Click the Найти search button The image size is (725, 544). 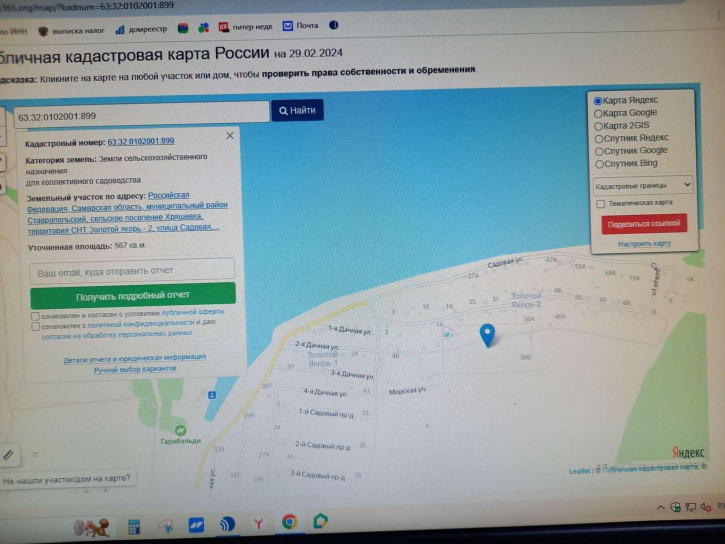297,110
